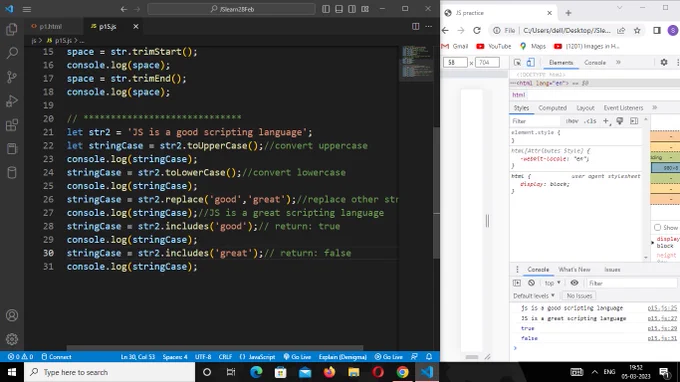The image size is (680, 382).
Task: Change end of line sequence CRLF
Action: 225,357
